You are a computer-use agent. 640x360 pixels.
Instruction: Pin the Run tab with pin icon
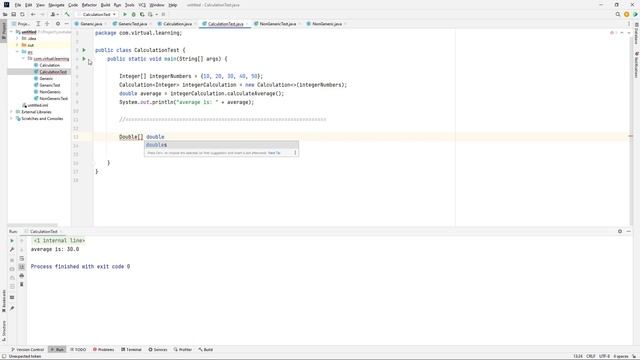12,308
